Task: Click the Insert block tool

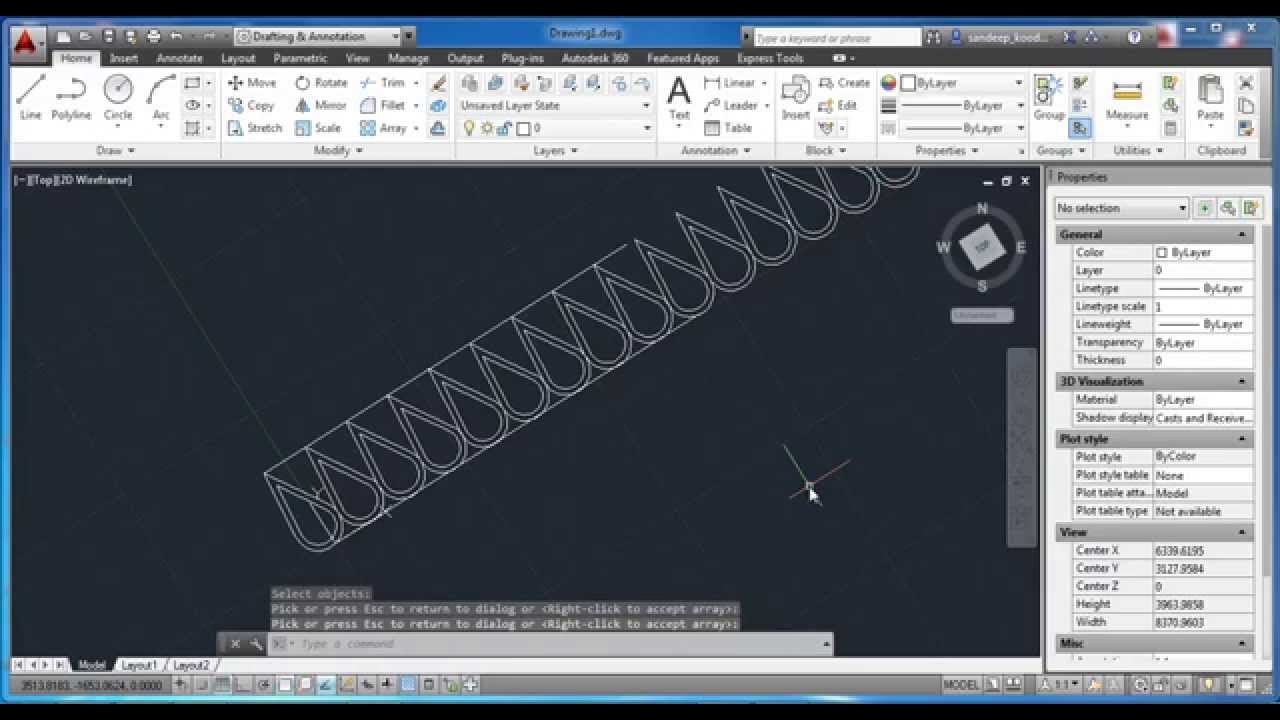Action: point(795,98)
